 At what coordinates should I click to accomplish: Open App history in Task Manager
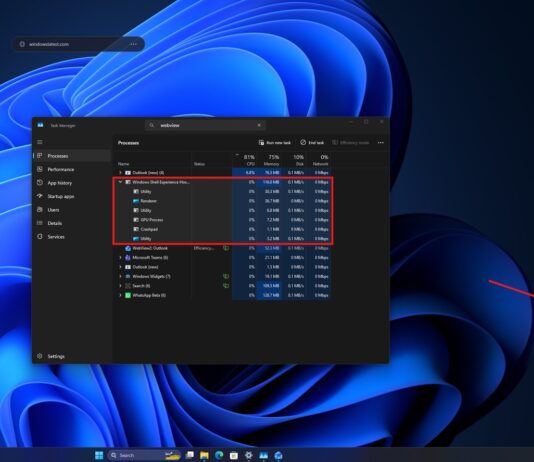pos(72,183)
